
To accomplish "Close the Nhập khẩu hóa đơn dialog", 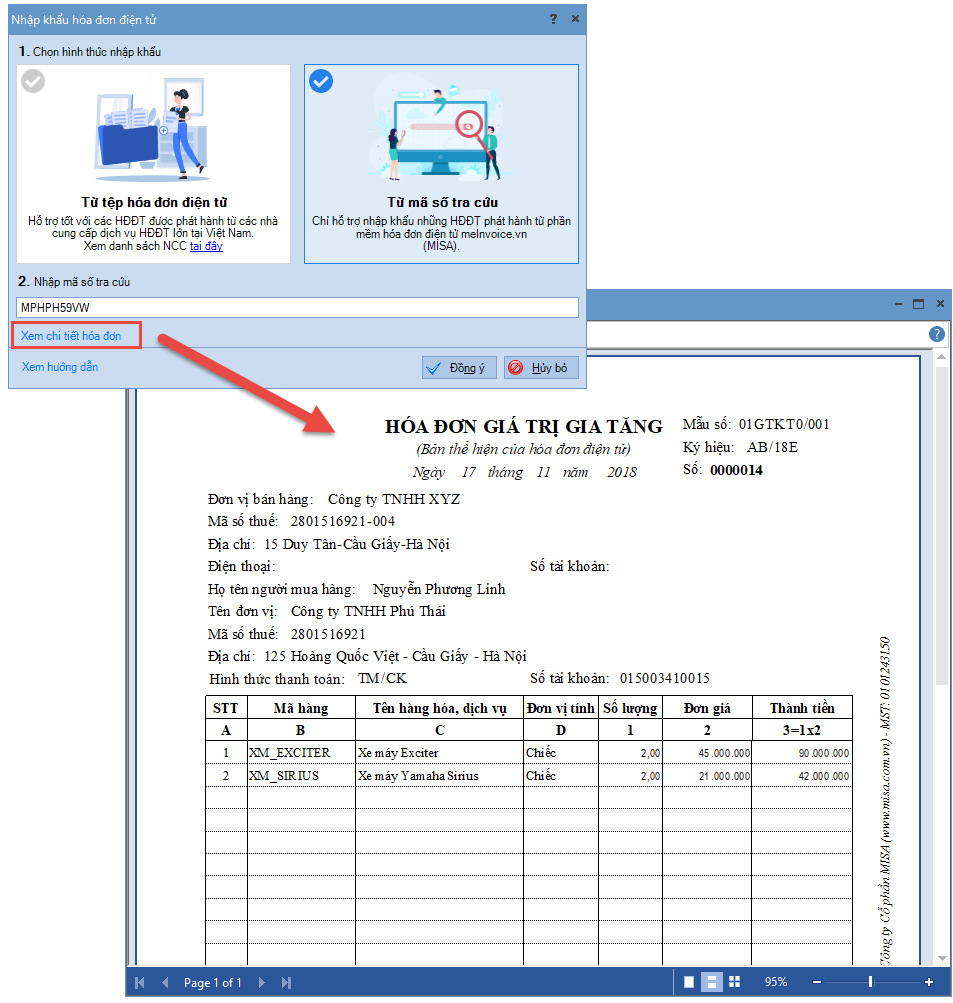I will (575, 19).
